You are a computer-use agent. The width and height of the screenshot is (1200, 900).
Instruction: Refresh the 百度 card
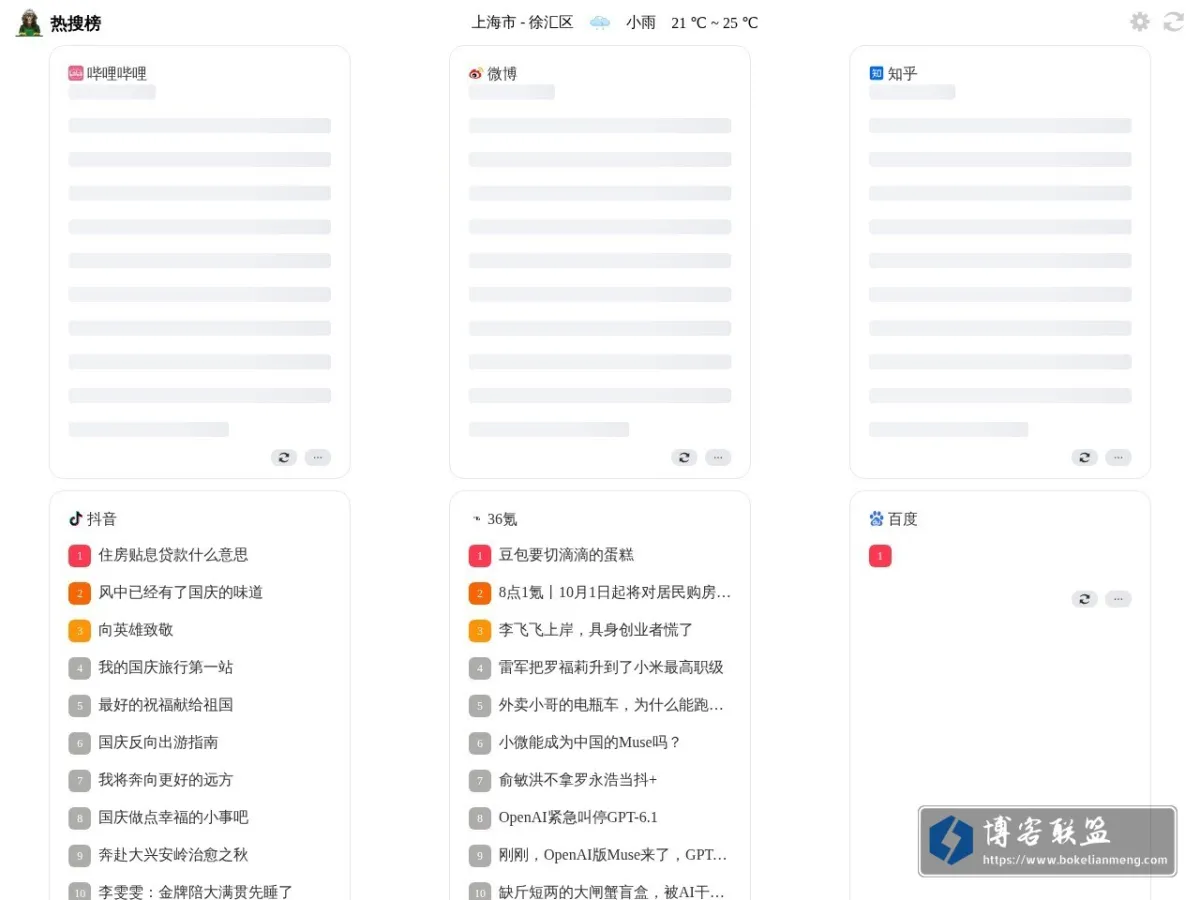pyautogui.click(x=1085, y=599)
